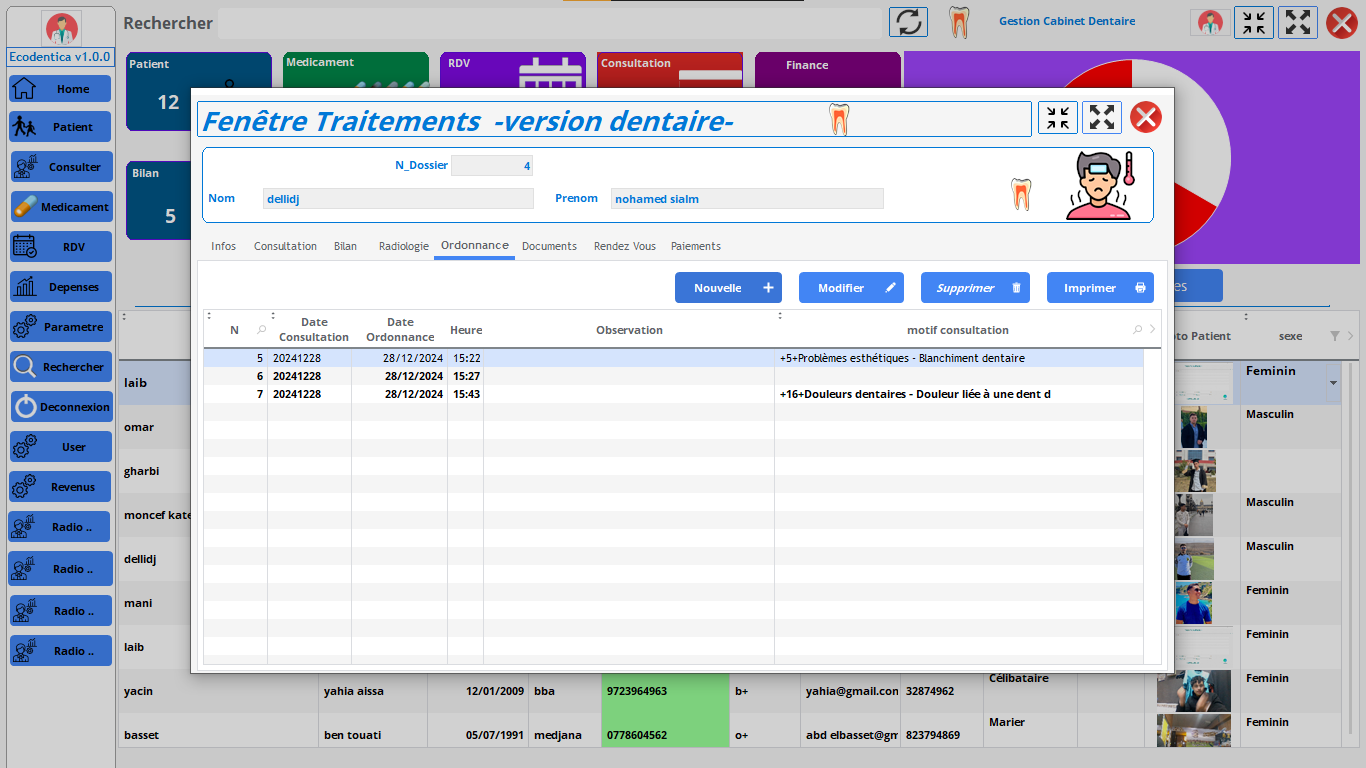Expand the Feminin dropdown in first row

tap(1332, 384)
